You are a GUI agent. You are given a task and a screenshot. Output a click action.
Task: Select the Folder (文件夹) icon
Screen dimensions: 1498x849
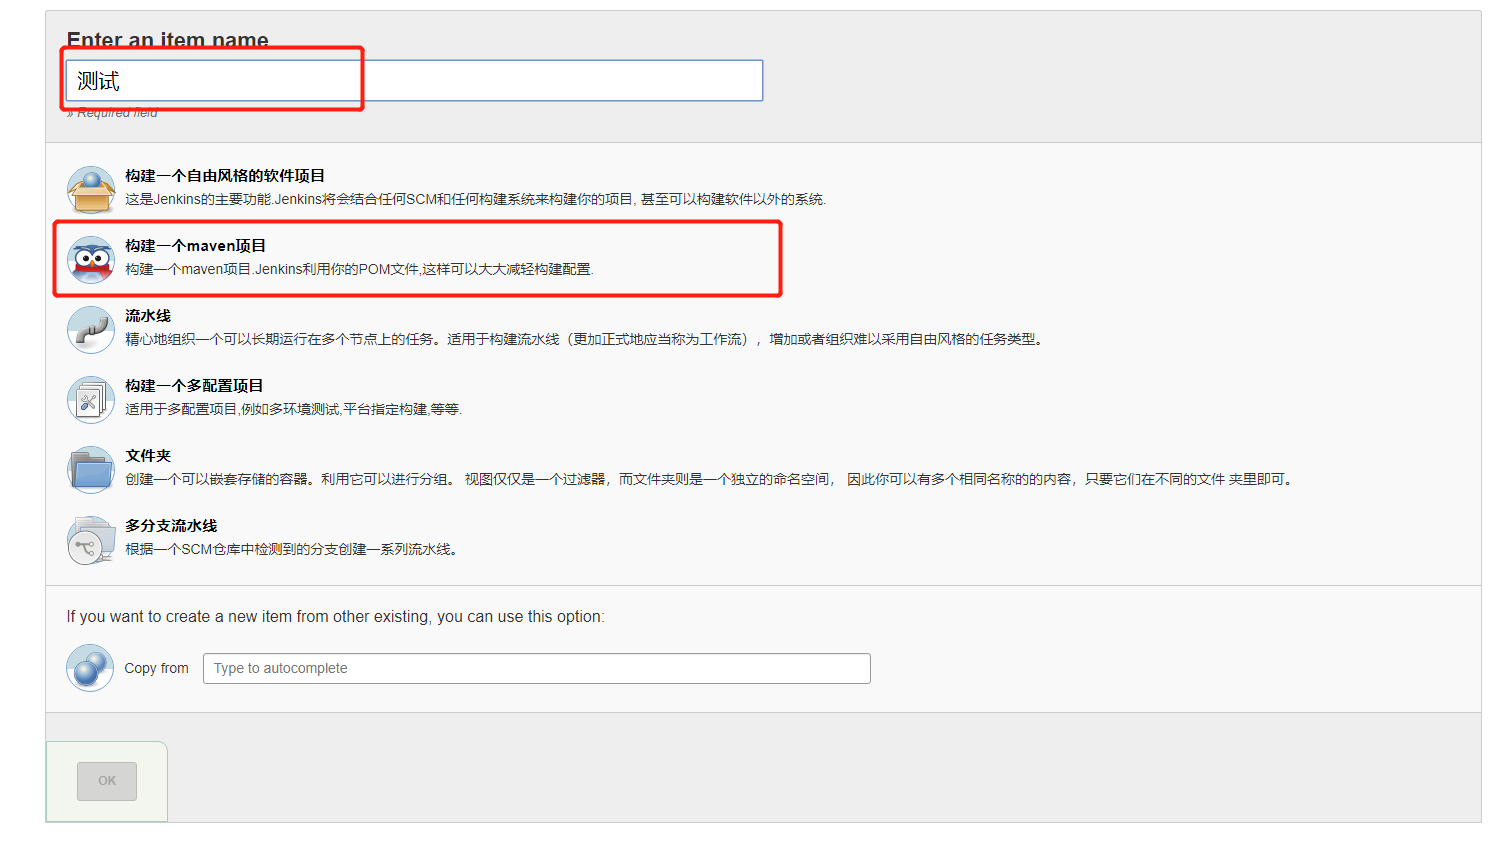coord(91,470)
